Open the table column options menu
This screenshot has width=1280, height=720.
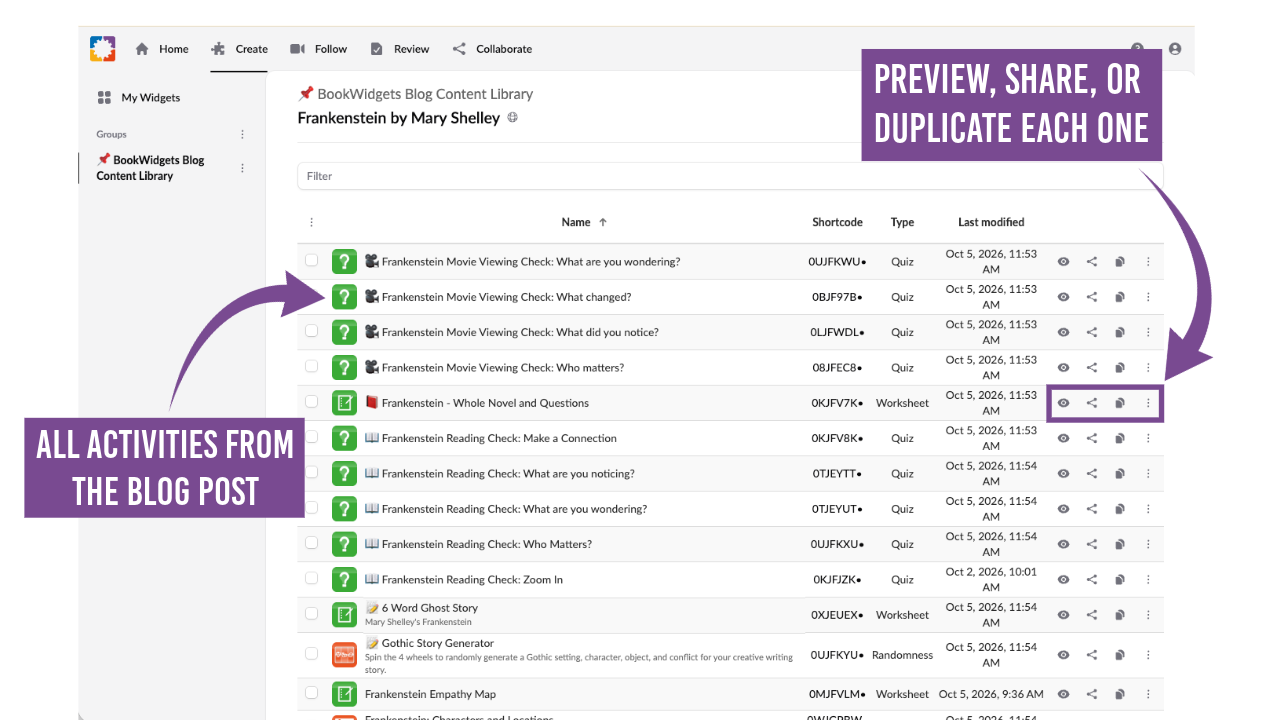click(311, 222)
